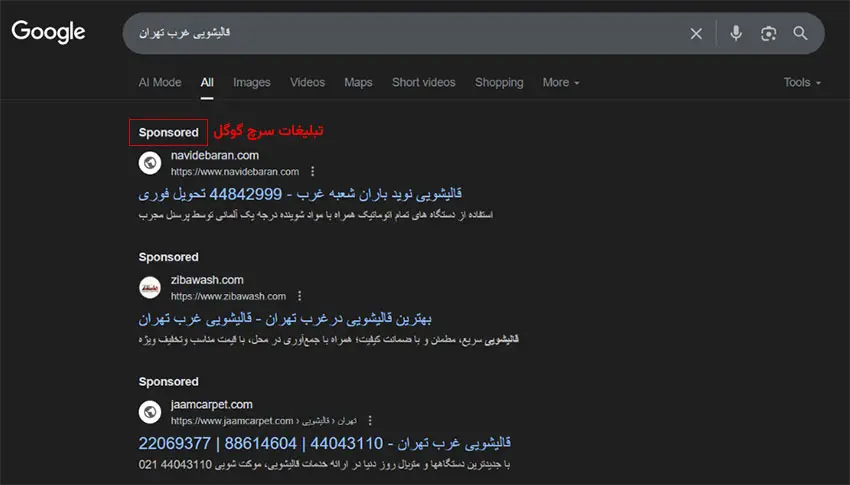Open Google Lens image search icon
The height and width of the screenshot is (485, 850).
click(768, 34)
